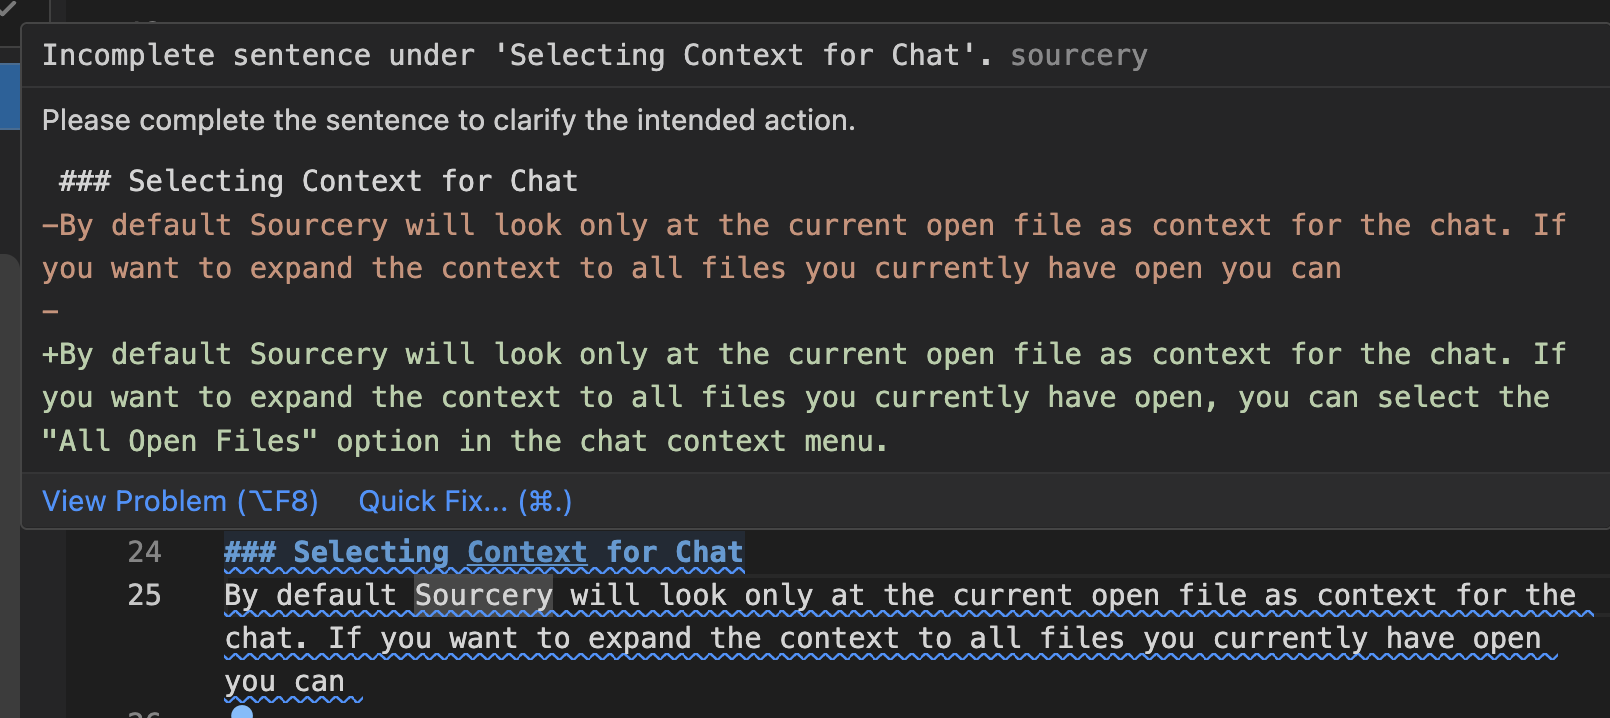Click line number 25 in the gutter

click(x=144, y=595)
